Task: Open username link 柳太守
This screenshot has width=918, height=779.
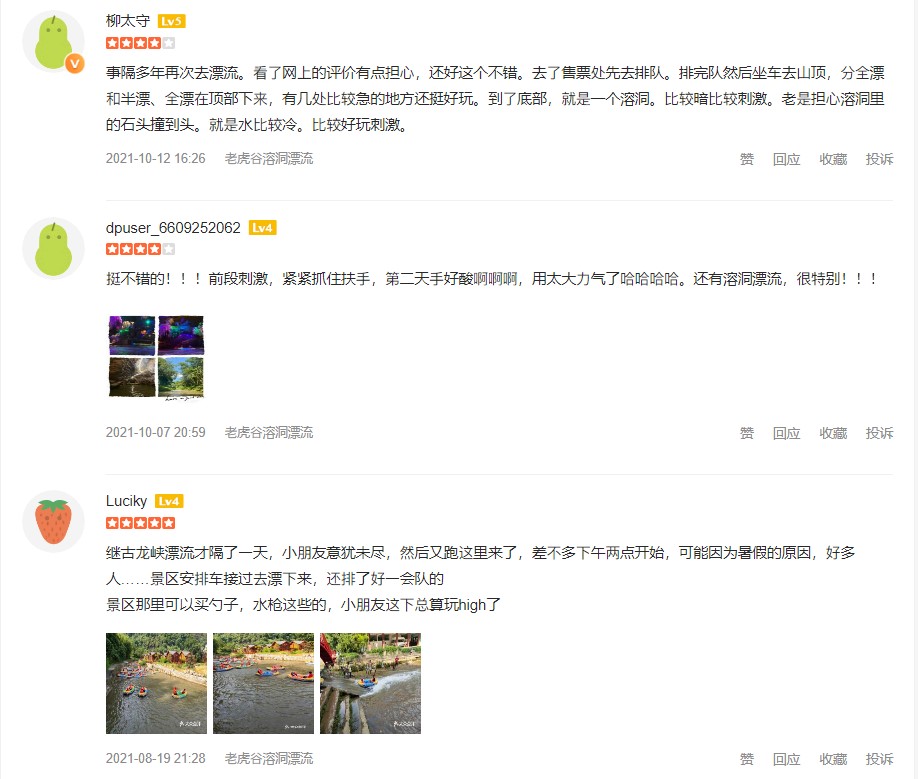Action: [128, 21]
